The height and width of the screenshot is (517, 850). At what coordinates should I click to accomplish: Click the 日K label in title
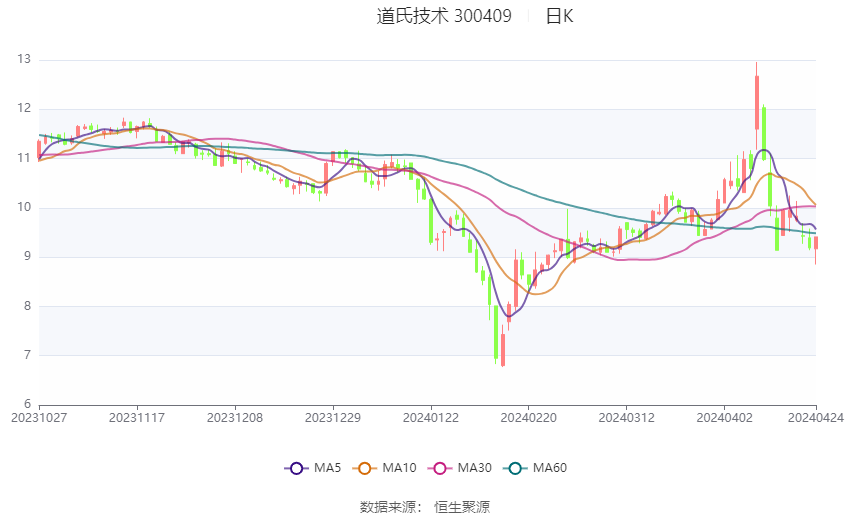pyautogui.click(x=559, y=16)
